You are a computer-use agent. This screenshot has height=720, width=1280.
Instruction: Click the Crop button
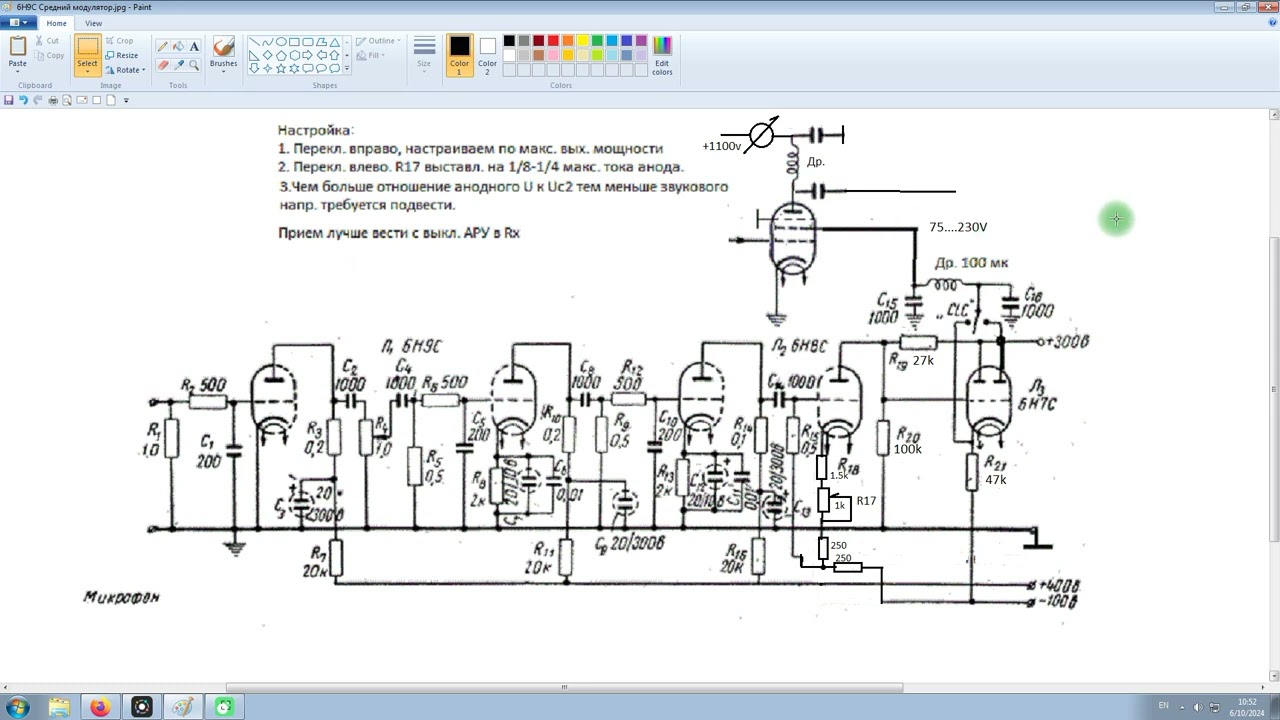119,41
